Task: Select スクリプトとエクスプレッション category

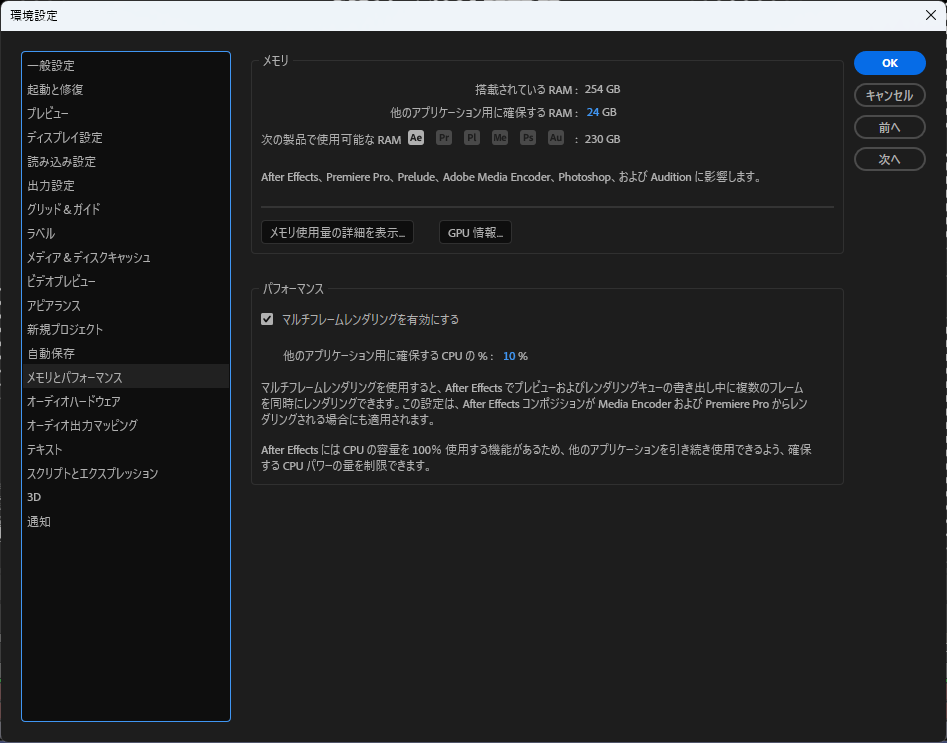Action: coord(93,474)
